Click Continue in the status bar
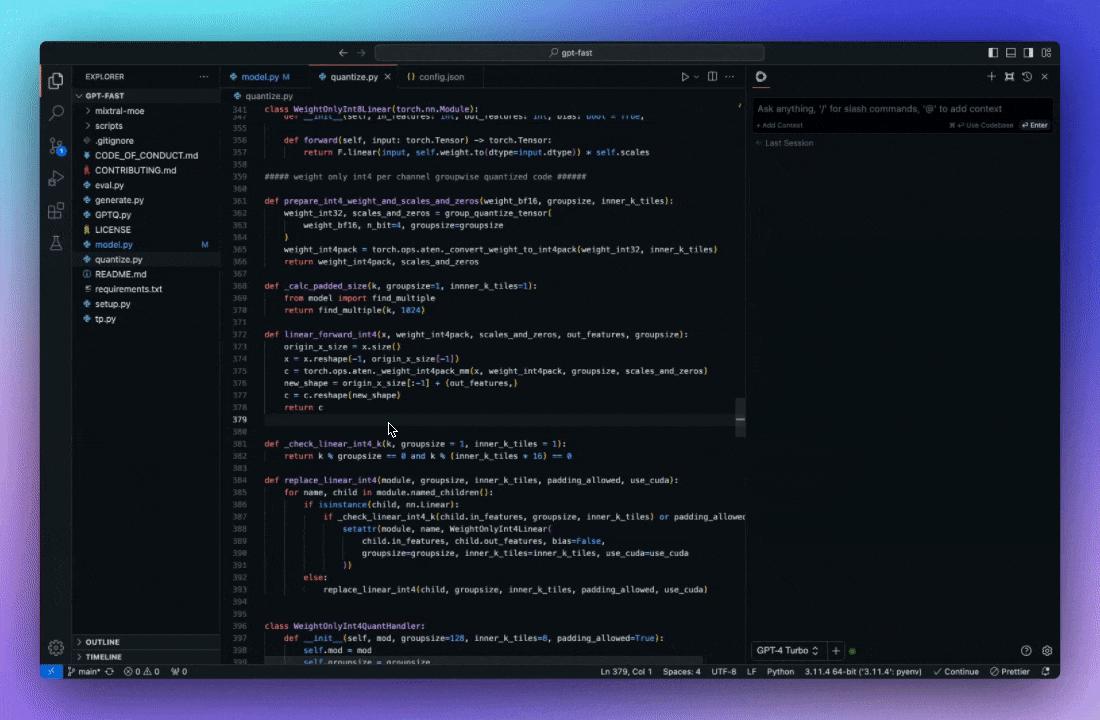The image size is (1100, 720). tap(956, 671)
